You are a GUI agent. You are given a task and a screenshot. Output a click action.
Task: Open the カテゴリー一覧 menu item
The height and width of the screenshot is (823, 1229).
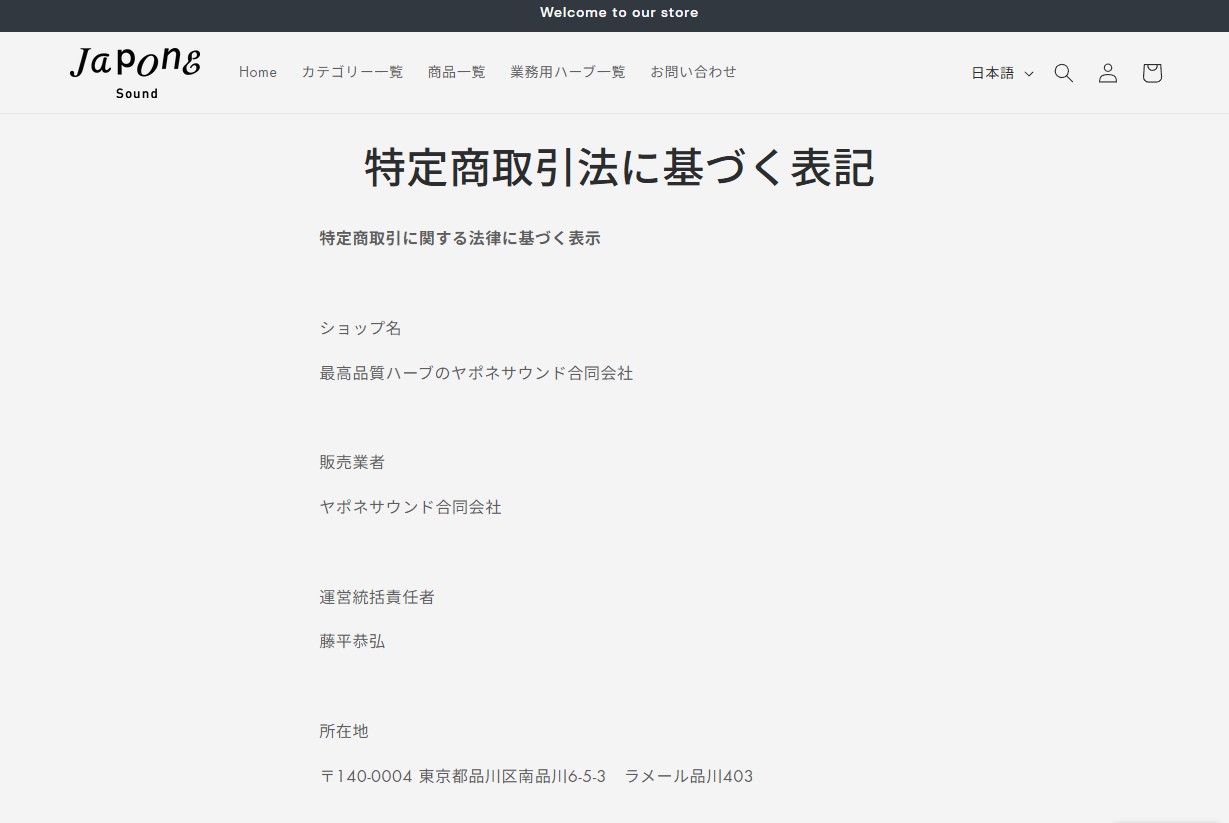352,72
